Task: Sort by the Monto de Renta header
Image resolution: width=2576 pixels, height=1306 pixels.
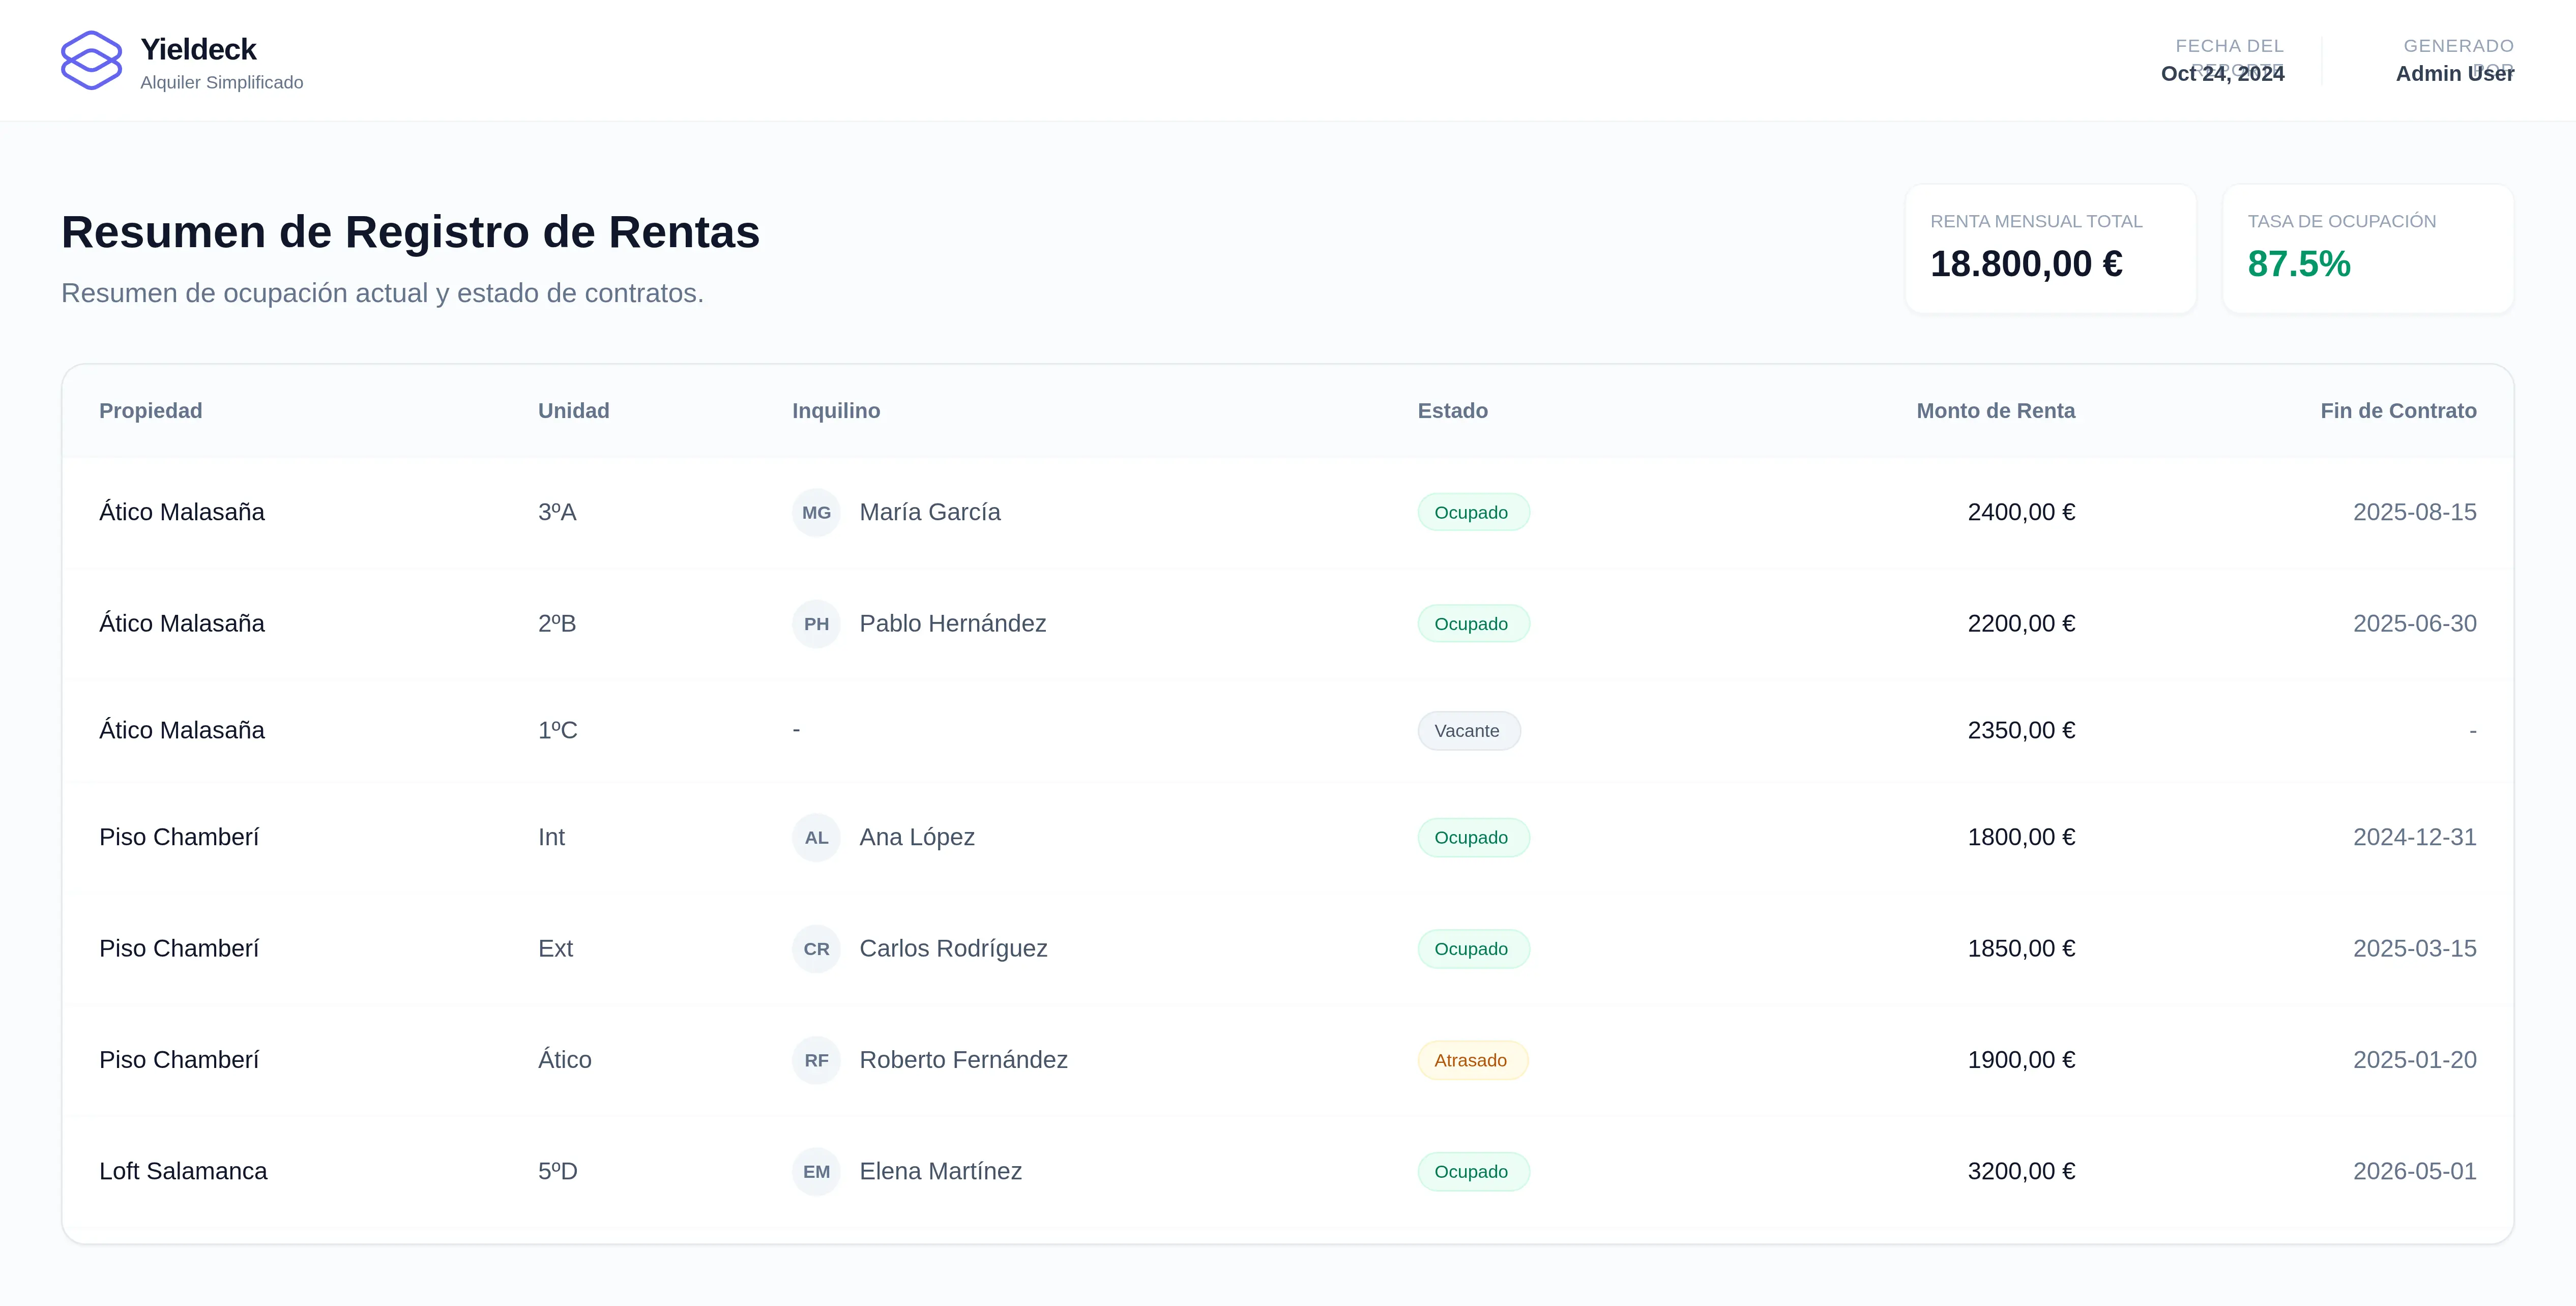Action: [x=1995, y=411]
